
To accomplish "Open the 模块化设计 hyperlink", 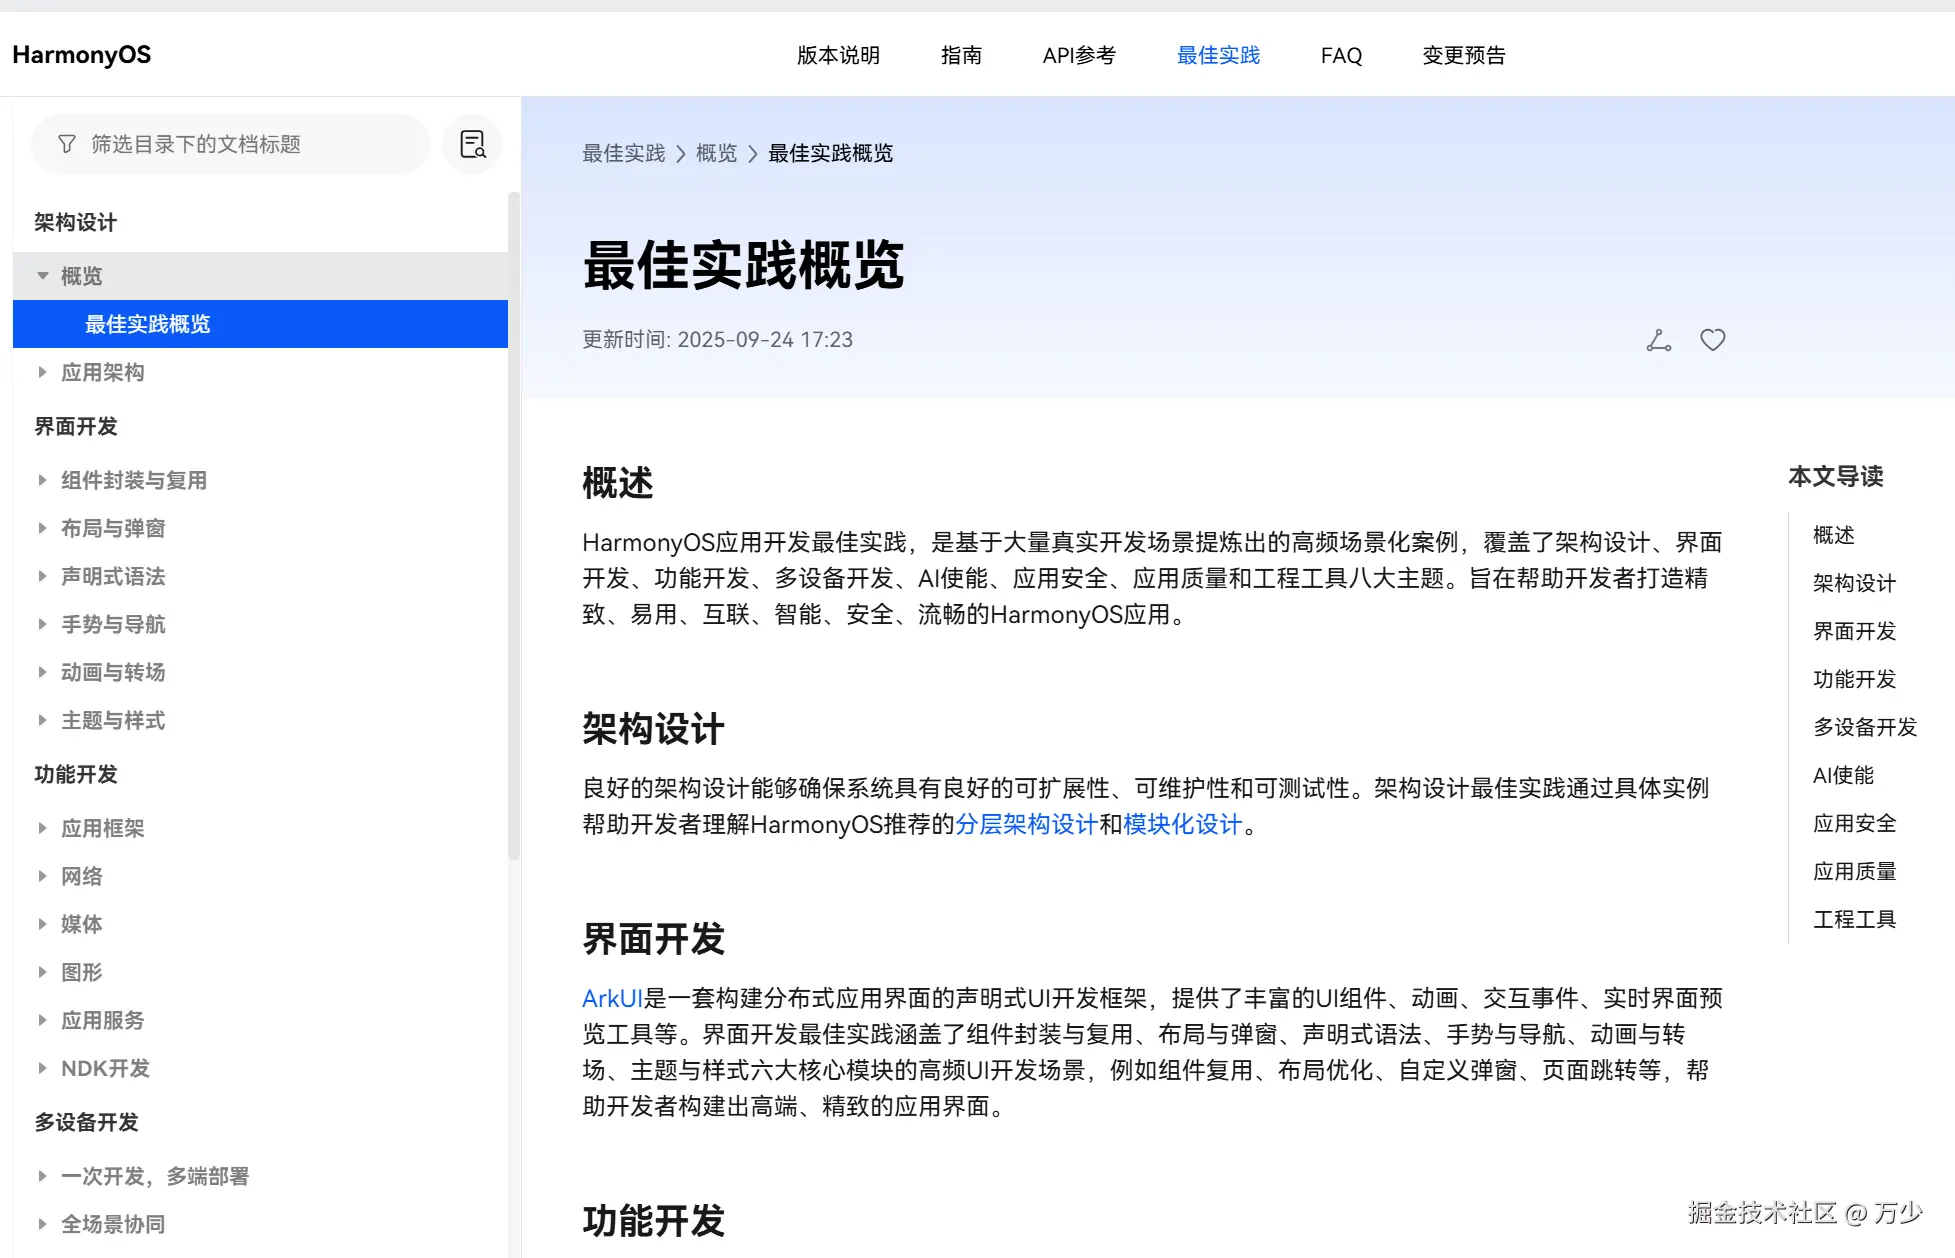I will pos(1182,825).
